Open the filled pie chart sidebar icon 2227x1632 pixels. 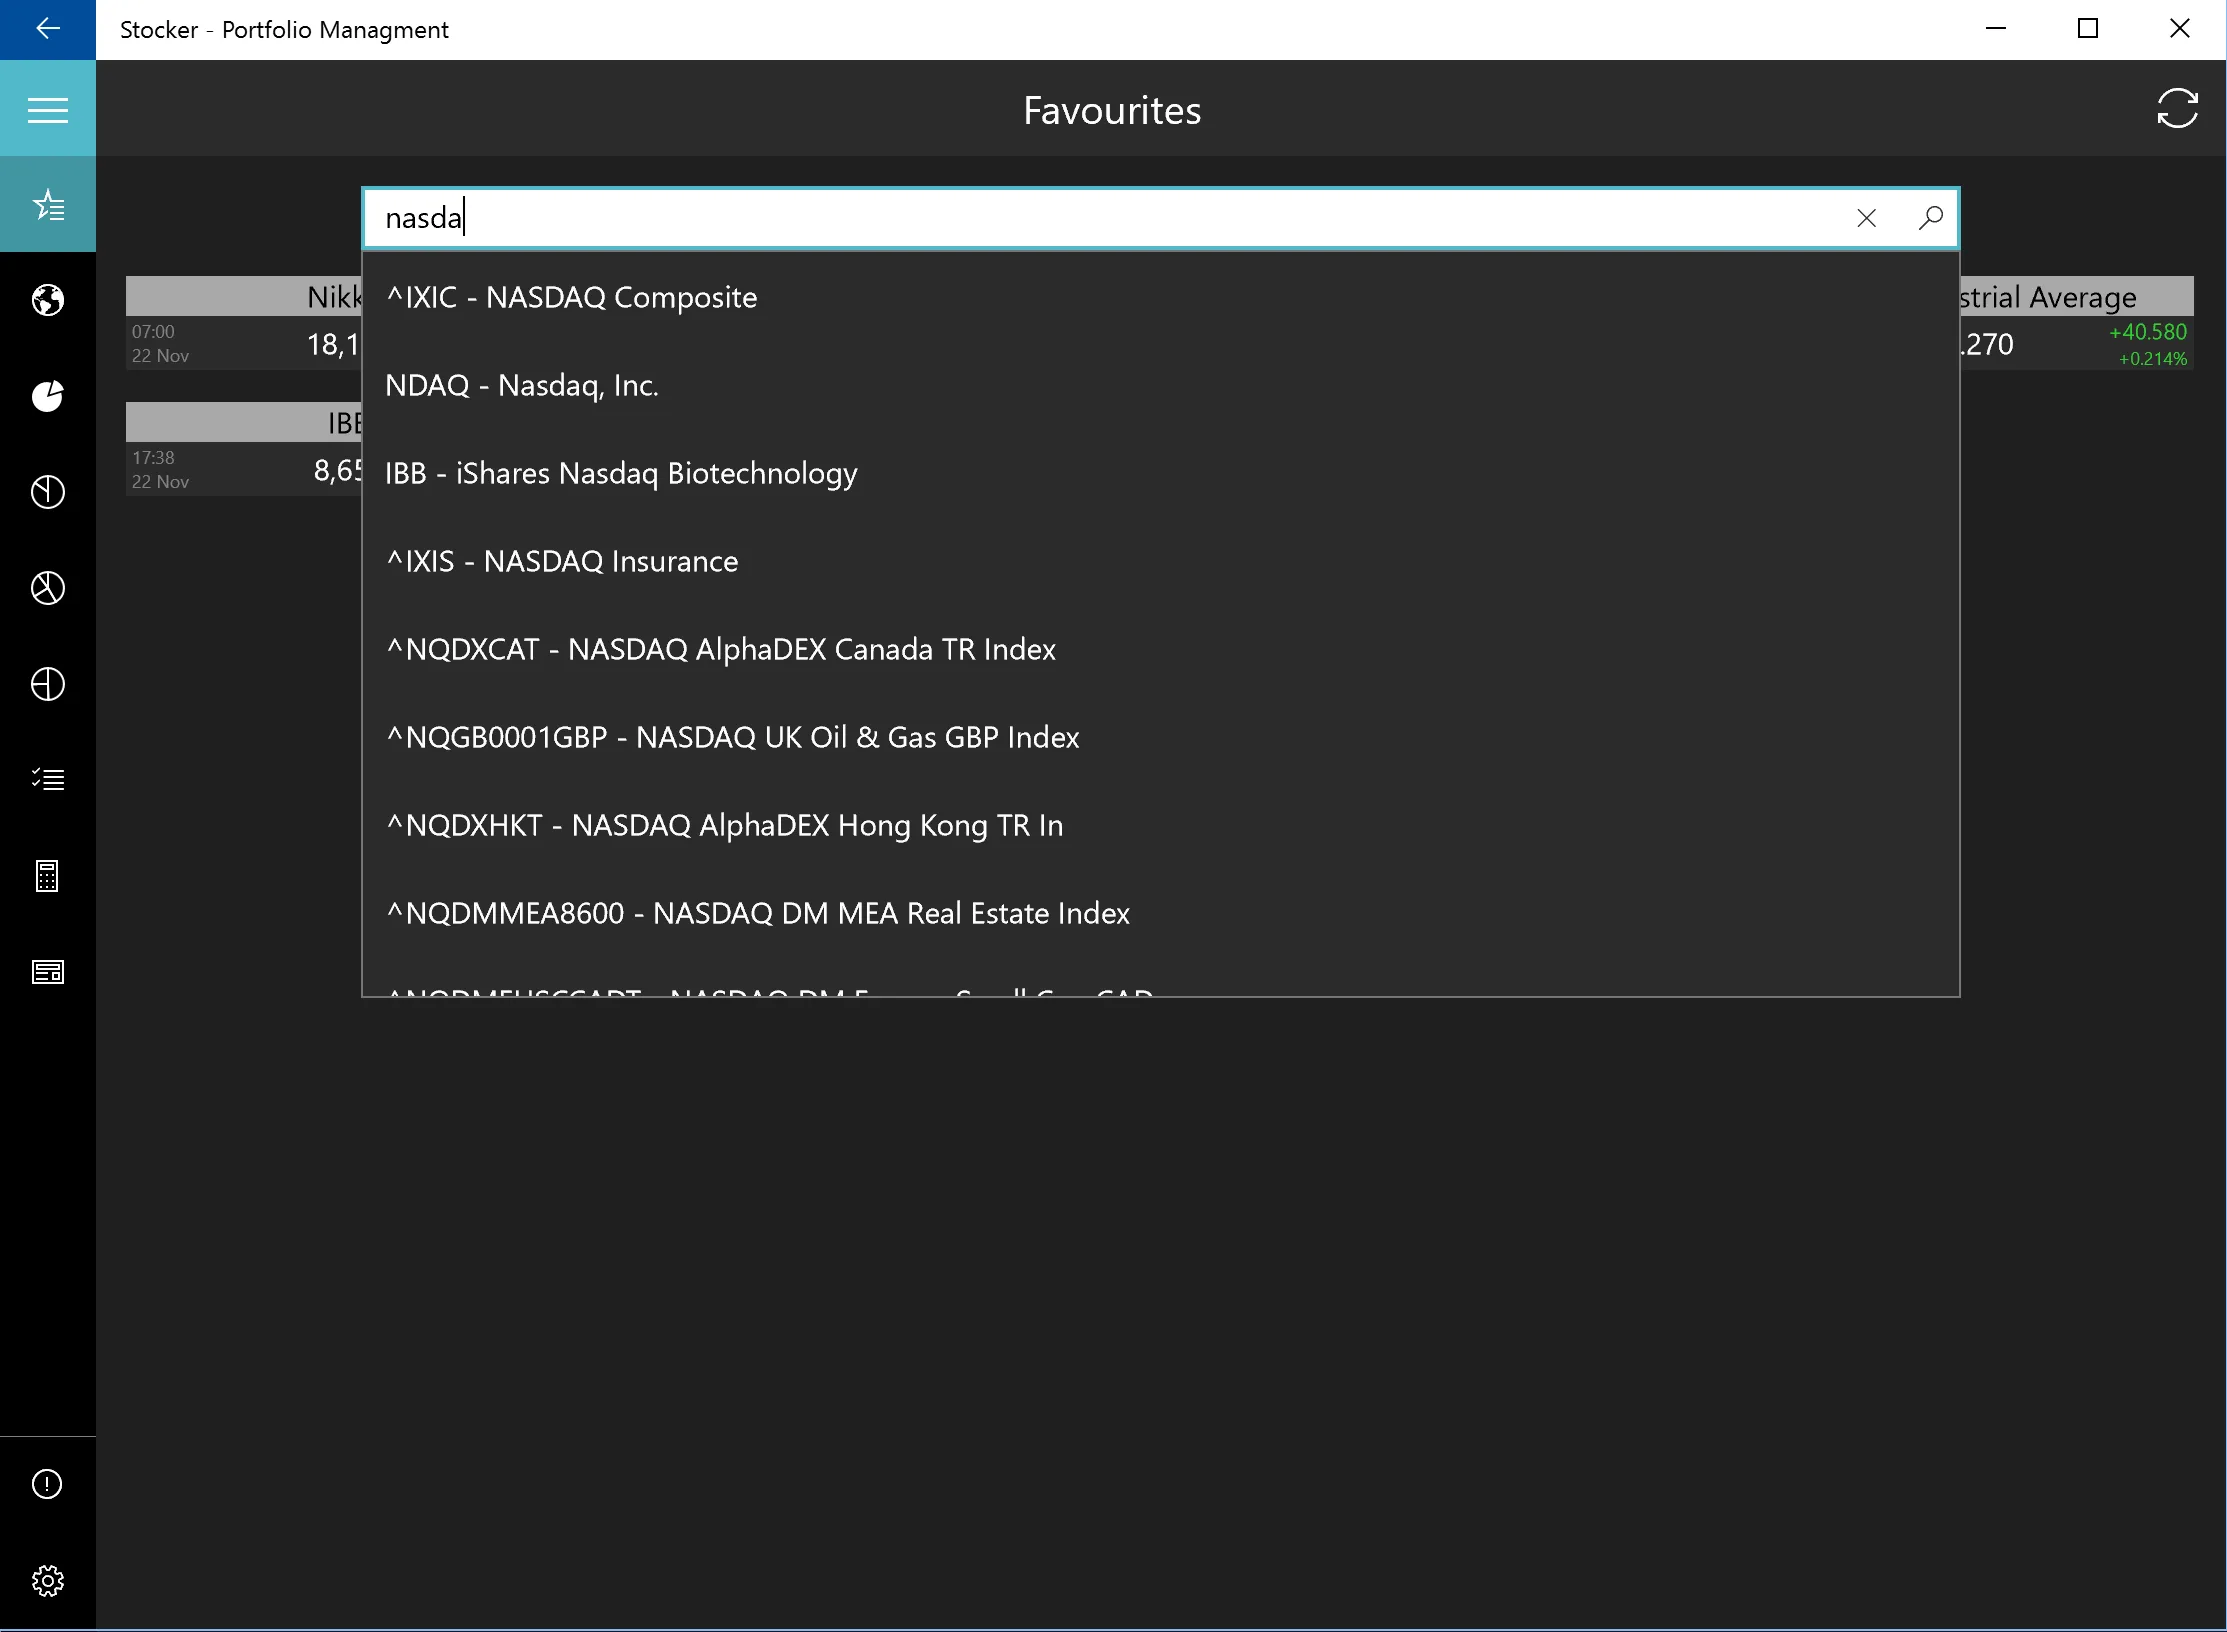pyautogui.click(x=47, y=396)
